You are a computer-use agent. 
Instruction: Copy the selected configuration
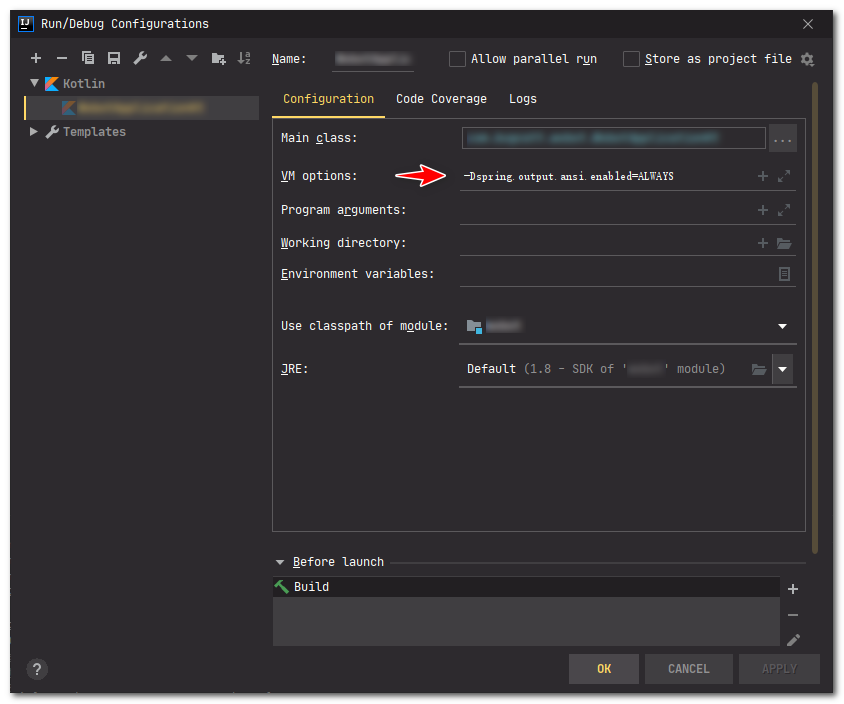pyautogui.click(x=88, y=59)
